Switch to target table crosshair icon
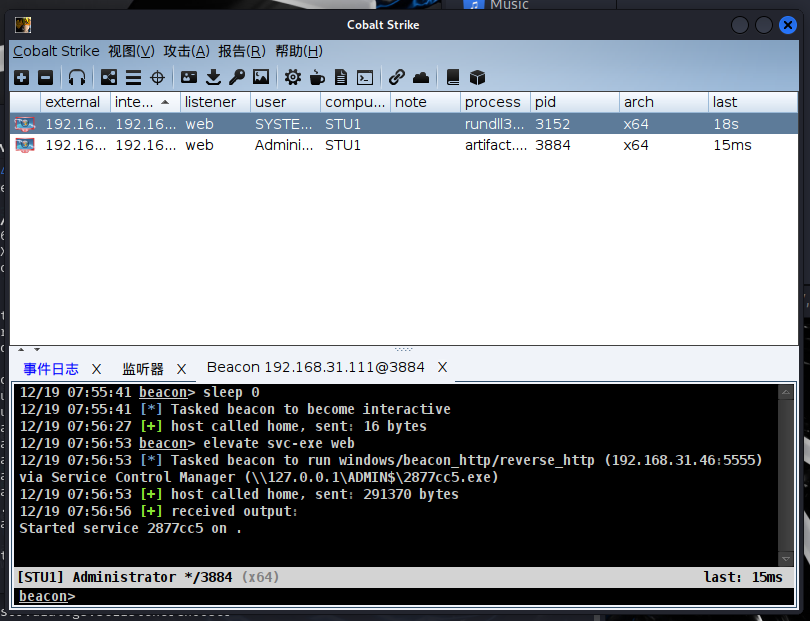810x621 pixels. (157, 78)
